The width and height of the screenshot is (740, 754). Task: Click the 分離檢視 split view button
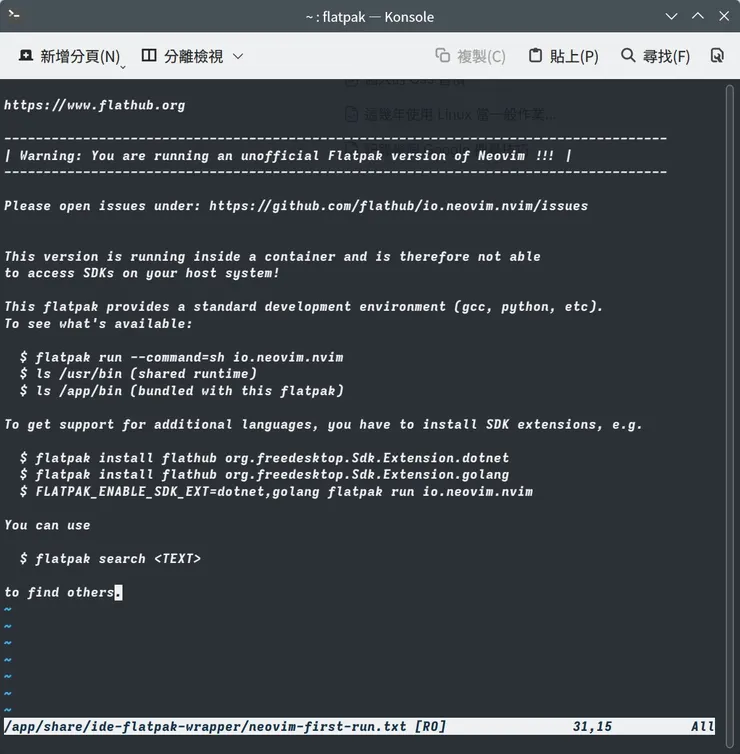click(x=183, y=56)
